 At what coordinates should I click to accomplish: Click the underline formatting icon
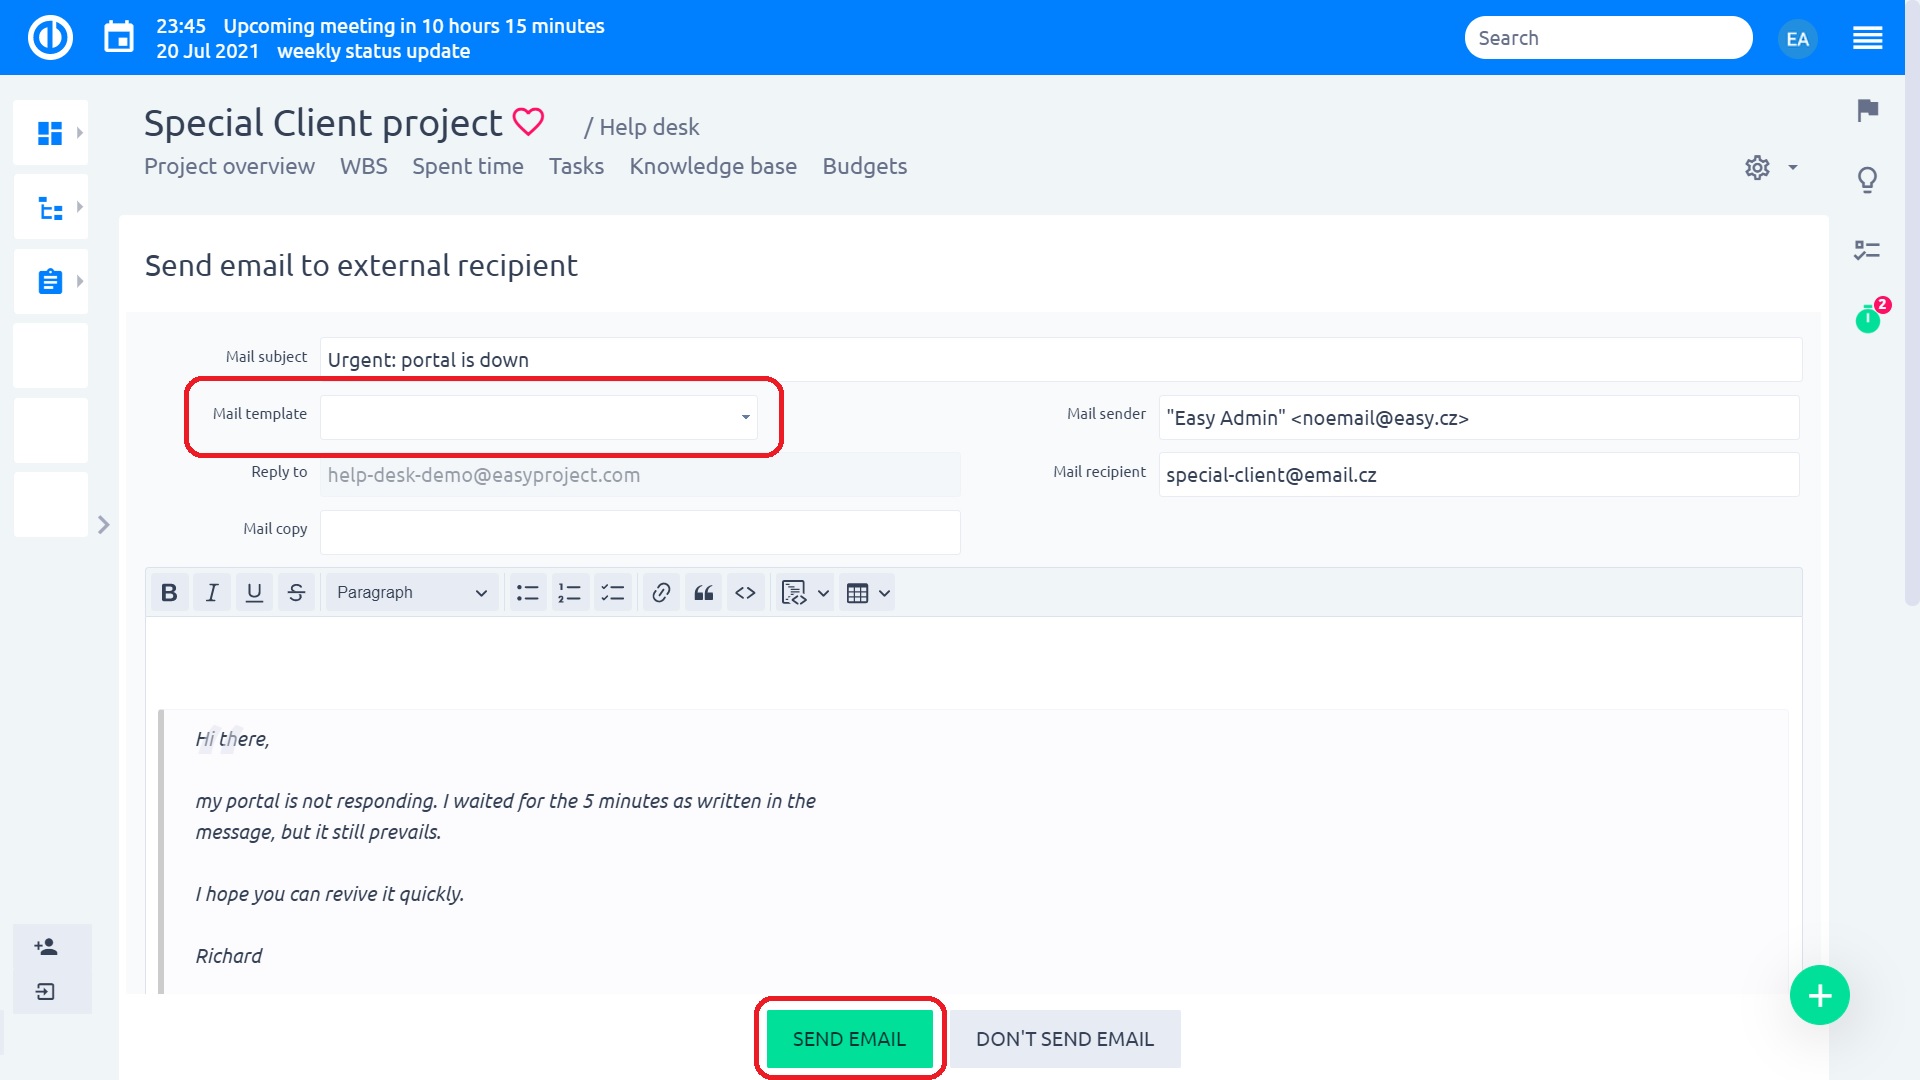pyautogui.click(x=255, y=592)
